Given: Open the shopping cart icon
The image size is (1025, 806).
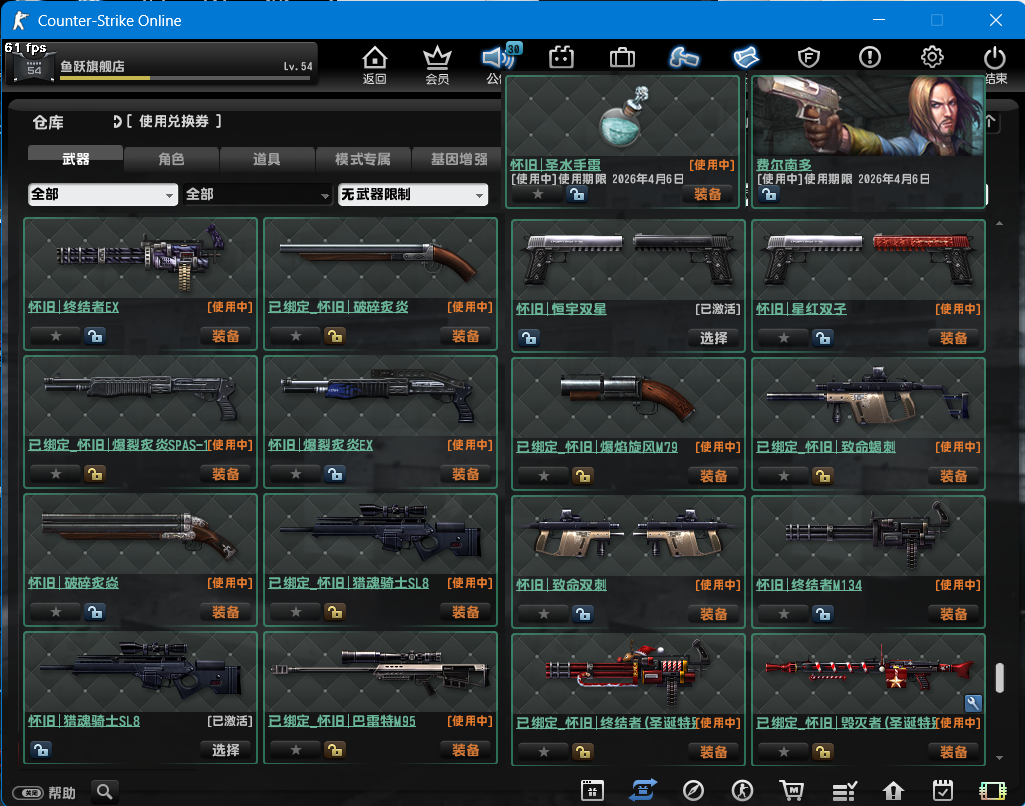Looking at the screenshot, I should click(792, 791).
